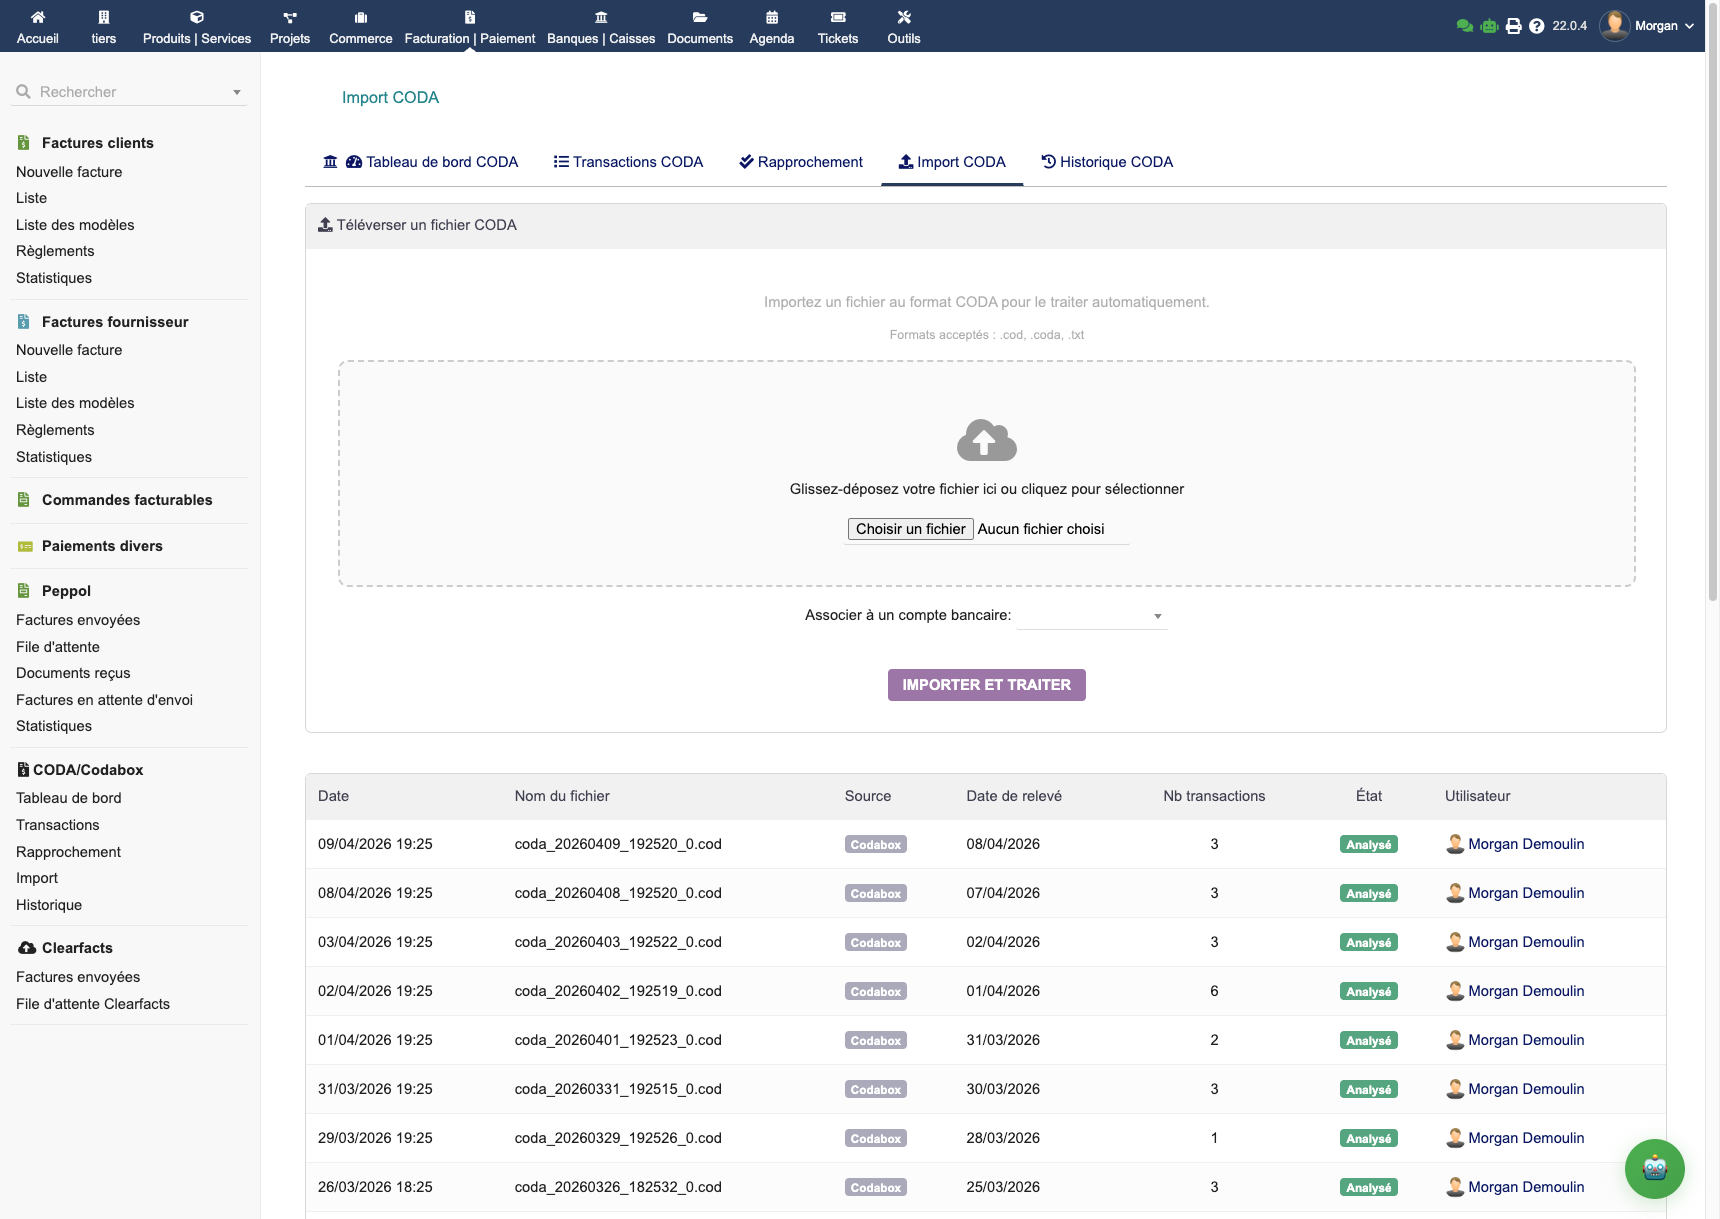Viewport: 1720px width, 1219px height.
Task: Expand the Rechercher search dropdown arrow
Action: (x=237, y=92)
